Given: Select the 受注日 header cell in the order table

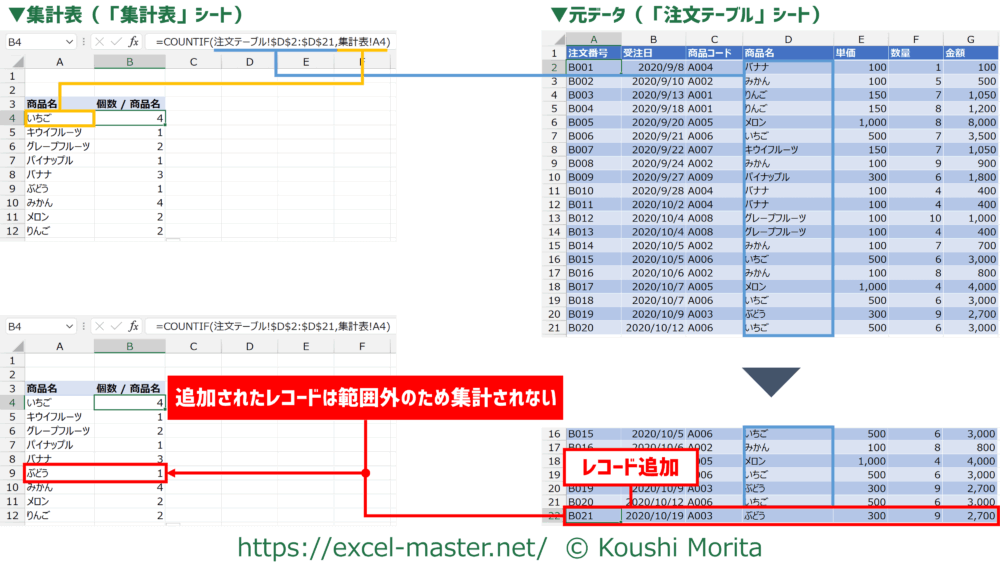Looking at the screenshot, I should (652, 53).
